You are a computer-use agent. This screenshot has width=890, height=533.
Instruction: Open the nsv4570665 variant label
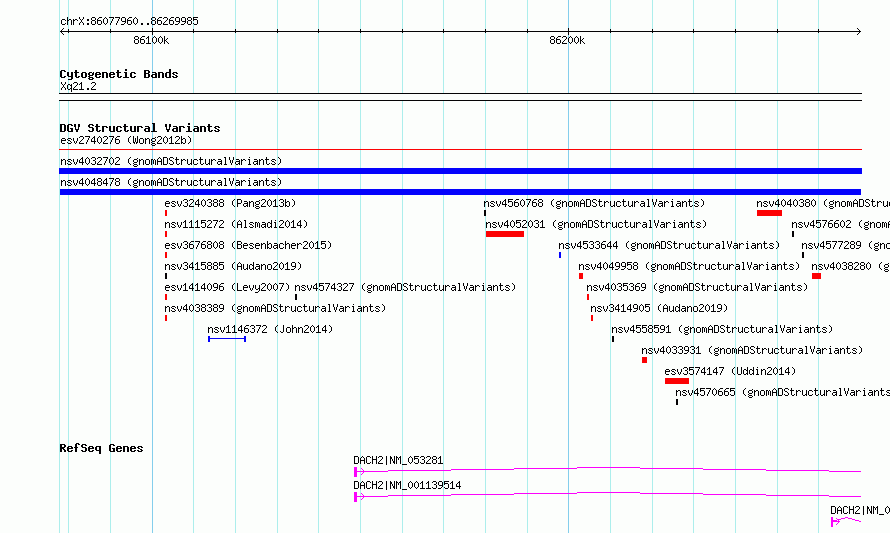tap(782, 392)
